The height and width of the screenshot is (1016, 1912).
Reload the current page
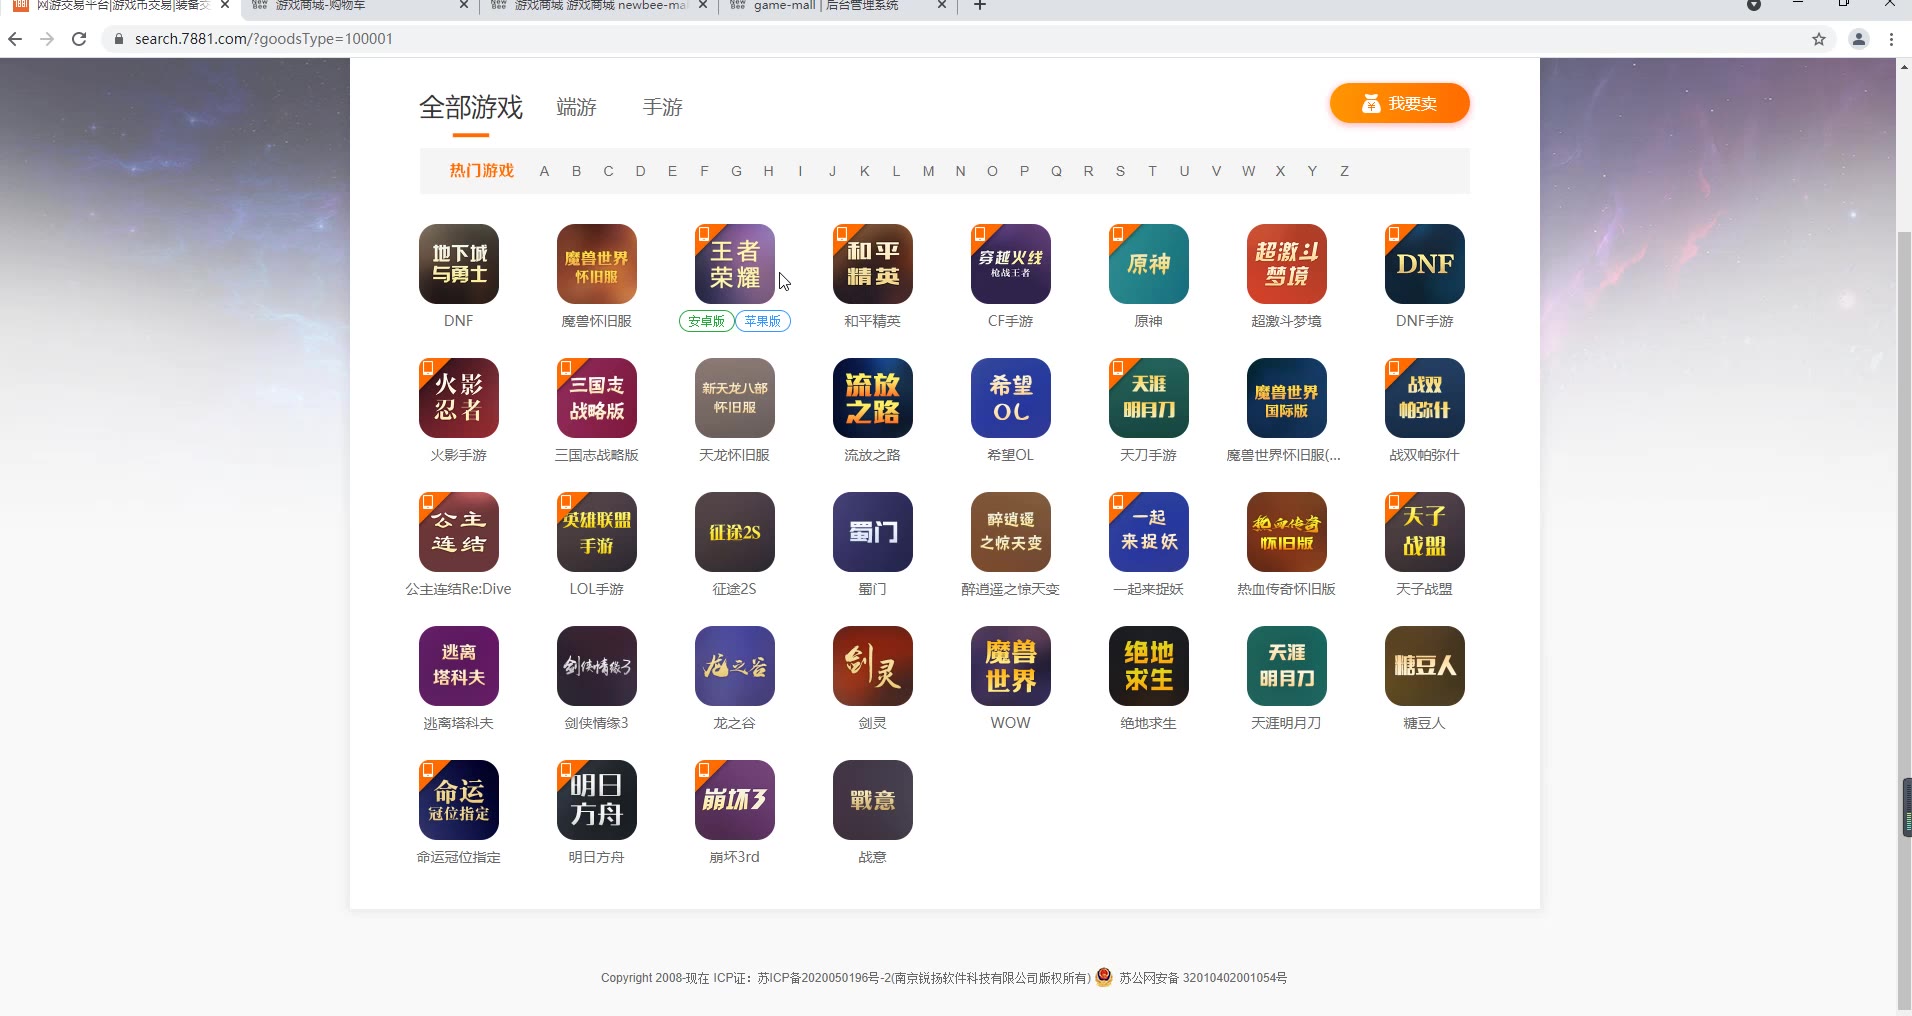[x=79, y=39]
